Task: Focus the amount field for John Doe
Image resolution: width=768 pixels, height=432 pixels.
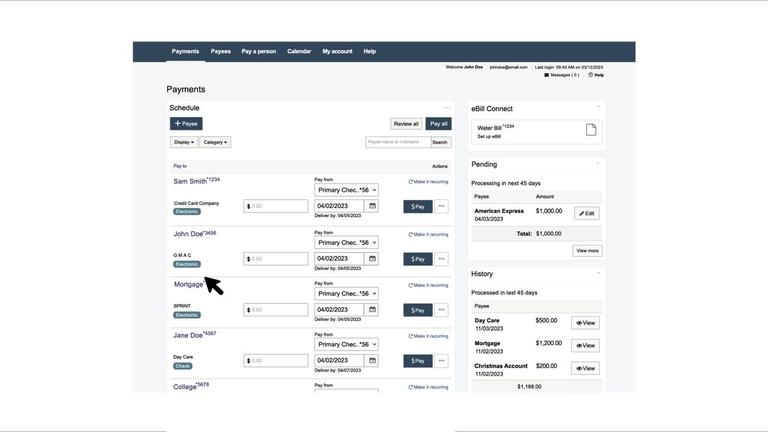Action: click(x=276, y=259)
